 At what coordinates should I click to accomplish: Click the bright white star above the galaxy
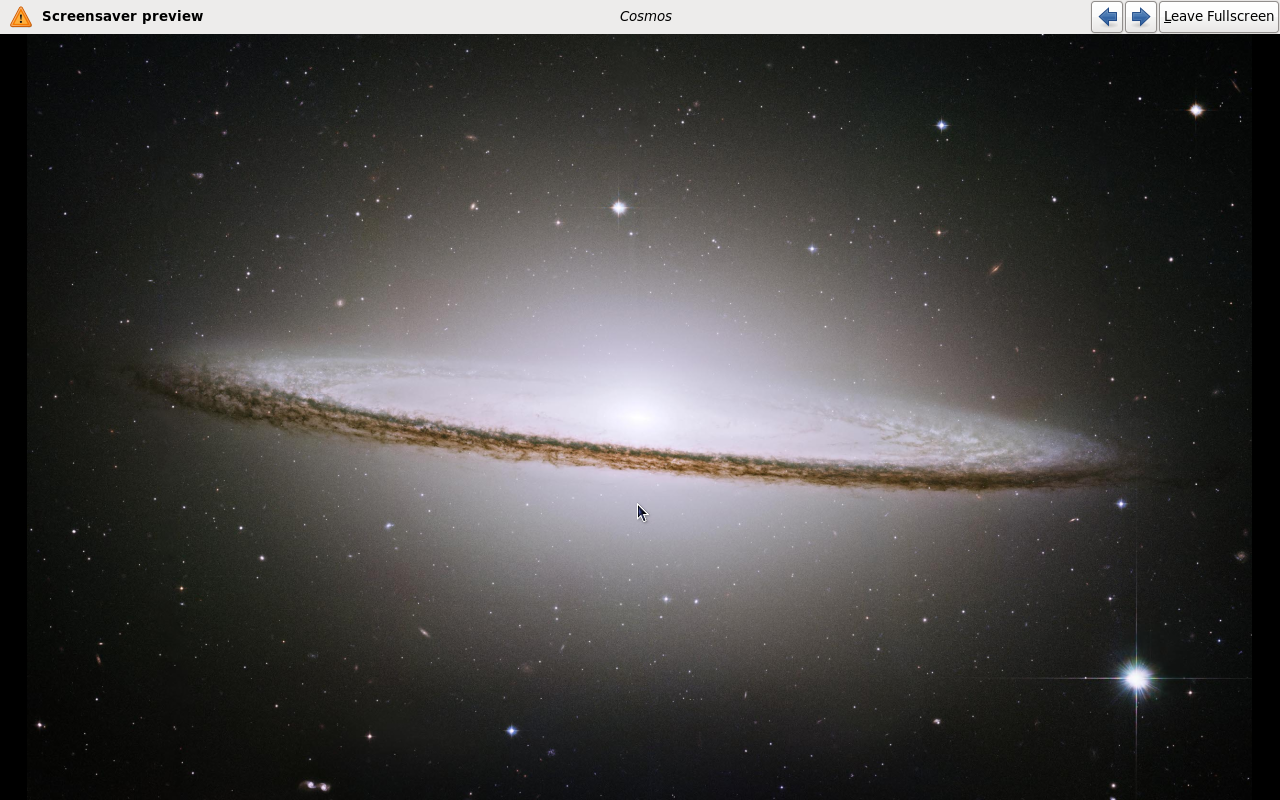coord(619,208)
